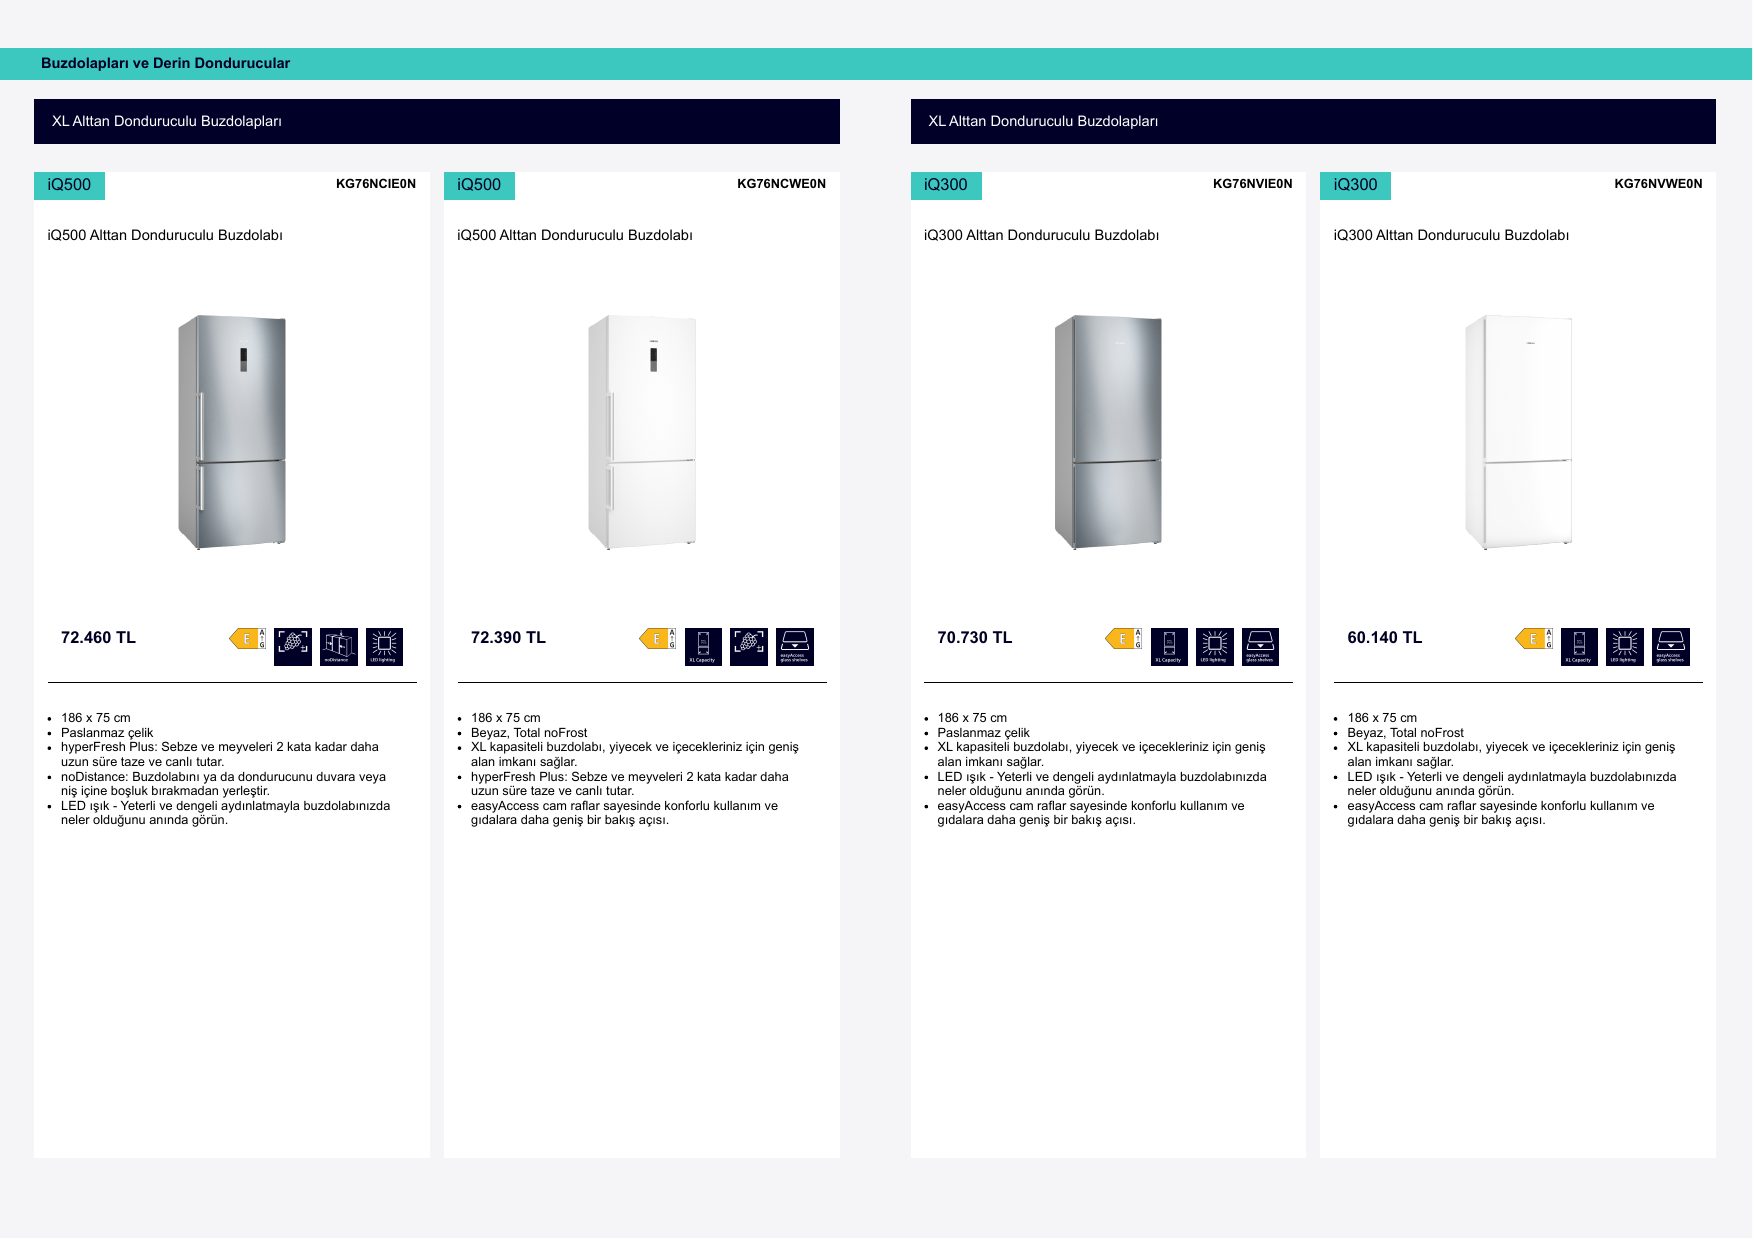The height and width of the screenshot is (1240, 1754).
Task: Click the easyAccess bullet for KG76NVIE0N
Action: pyautogui.click(x=1091, y=813)
